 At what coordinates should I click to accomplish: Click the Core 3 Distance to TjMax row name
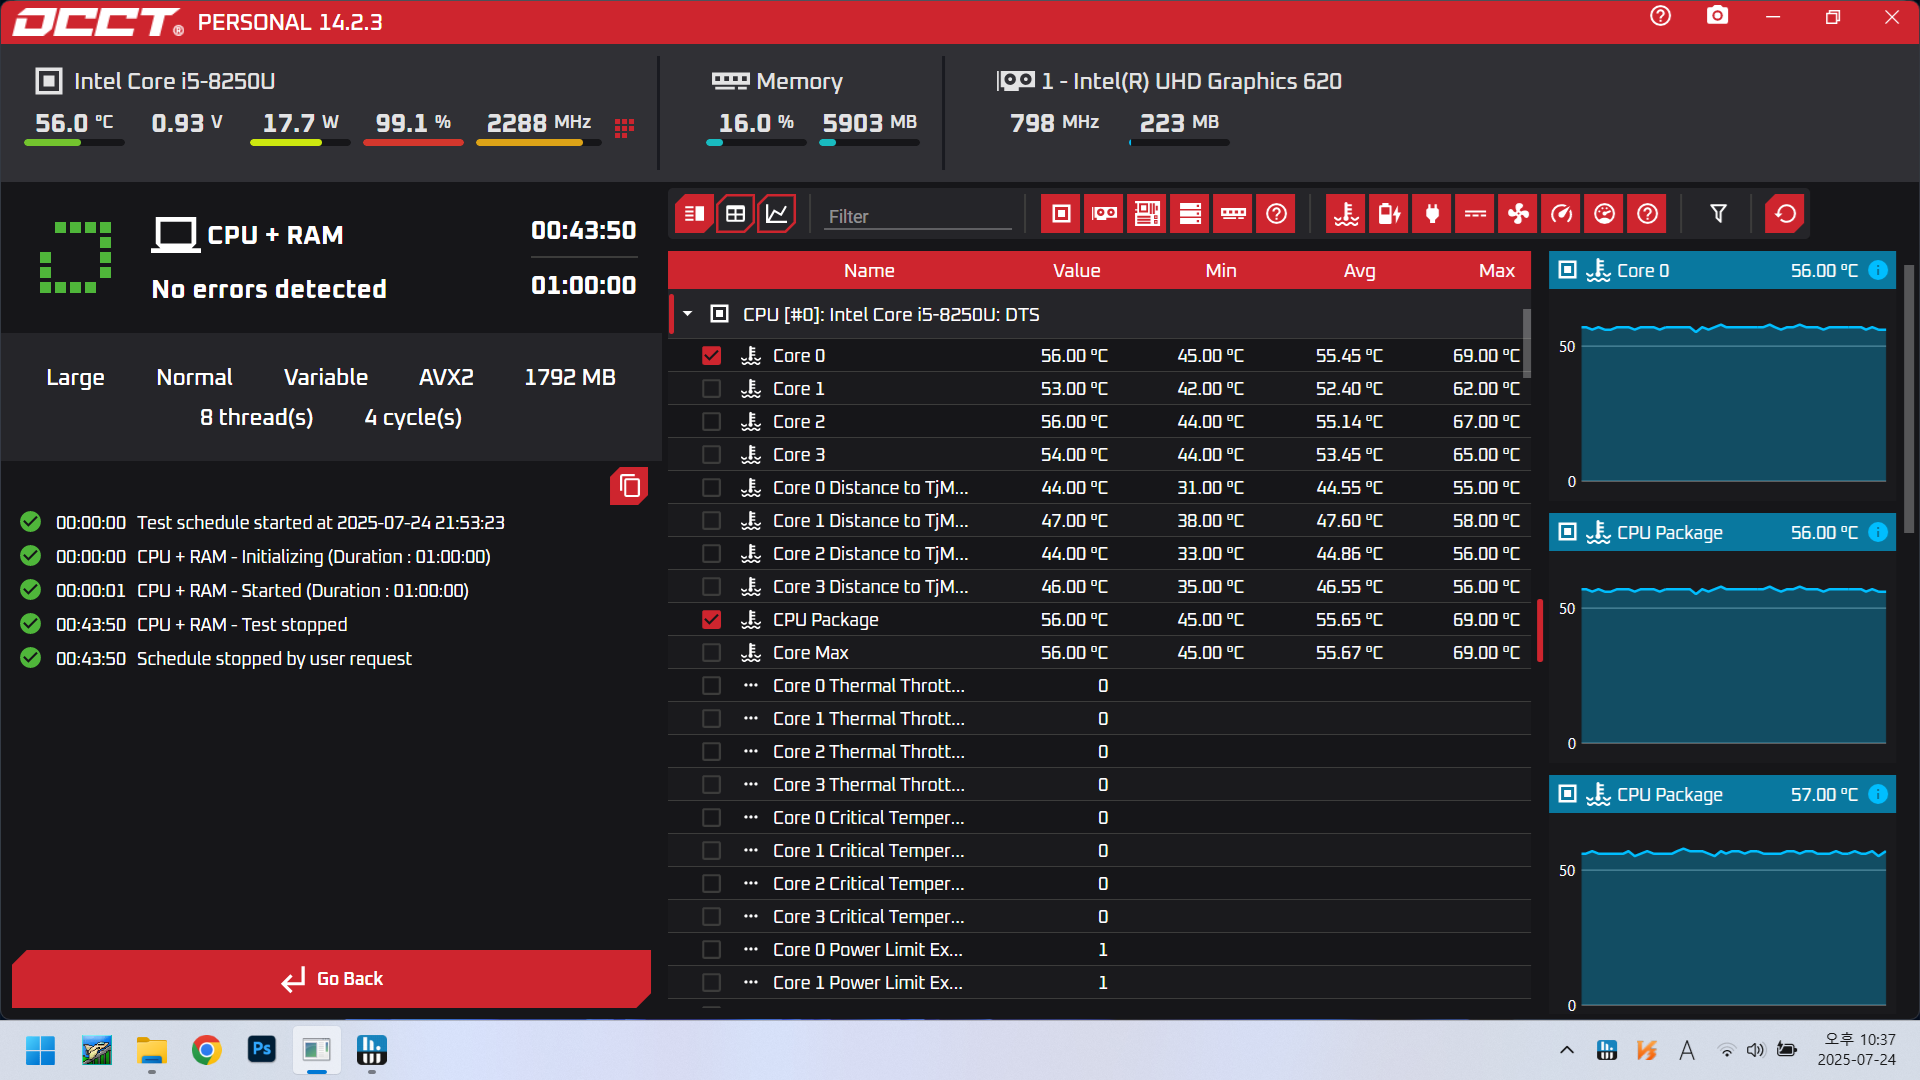tap(870, 587)
